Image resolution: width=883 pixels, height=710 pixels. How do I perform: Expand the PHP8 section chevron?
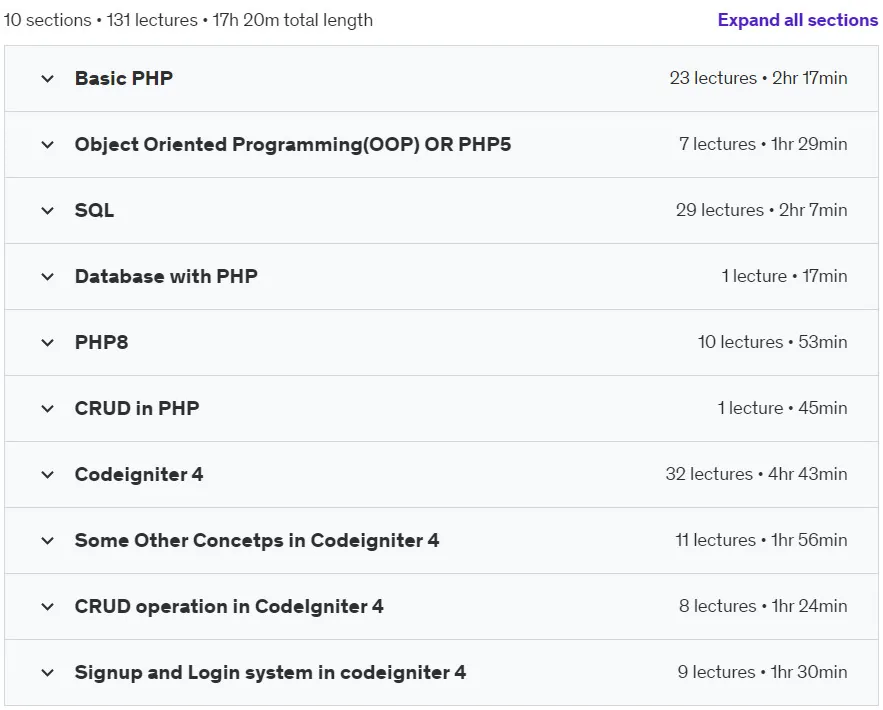(48, 342)
